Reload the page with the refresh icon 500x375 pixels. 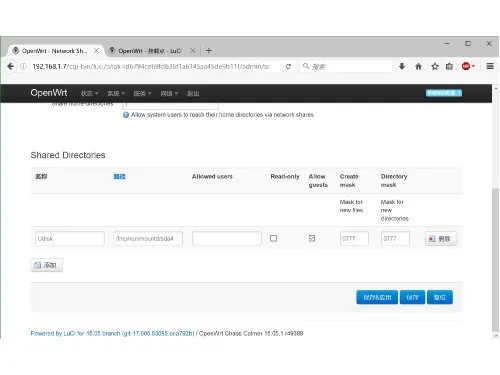(288, 66)
